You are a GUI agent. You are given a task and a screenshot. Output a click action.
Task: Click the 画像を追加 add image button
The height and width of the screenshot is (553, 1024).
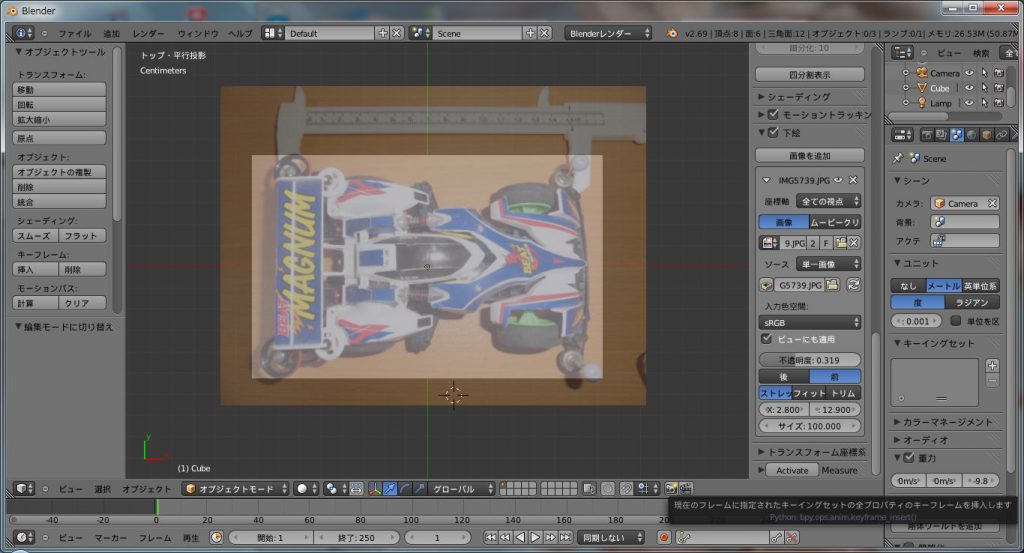tap(810, 155)
